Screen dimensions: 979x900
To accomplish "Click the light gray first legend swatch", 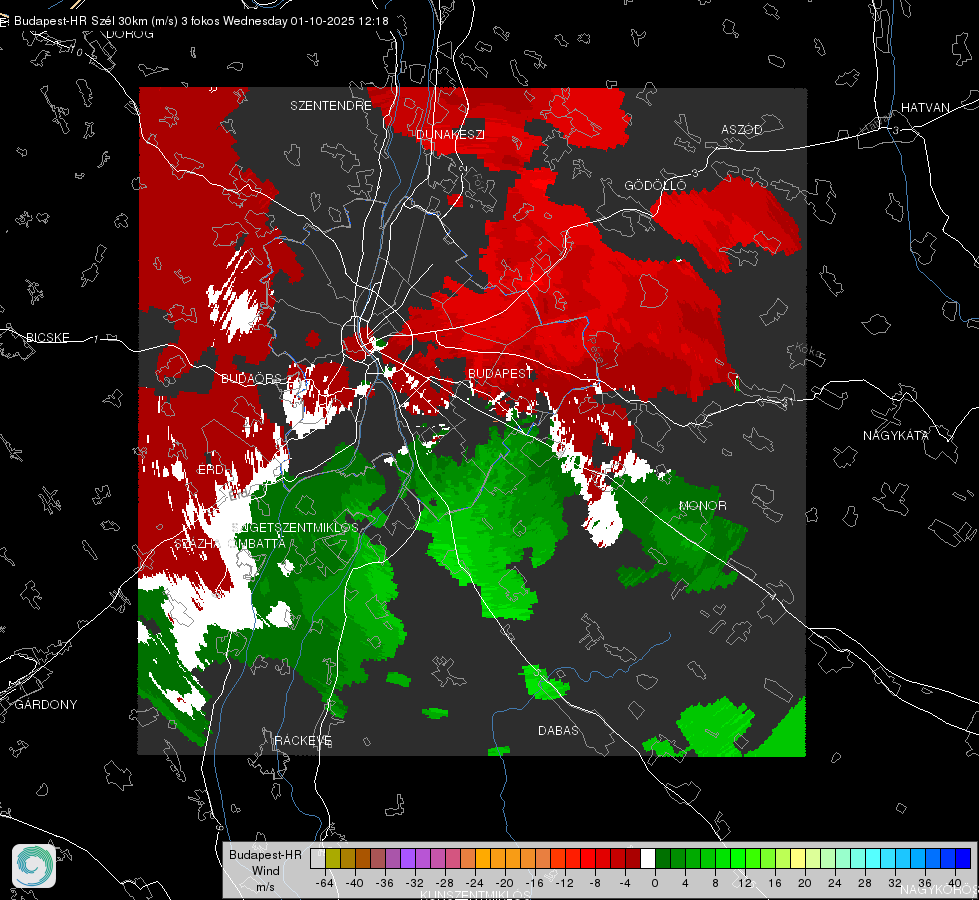I will click(x=317, y=859).
